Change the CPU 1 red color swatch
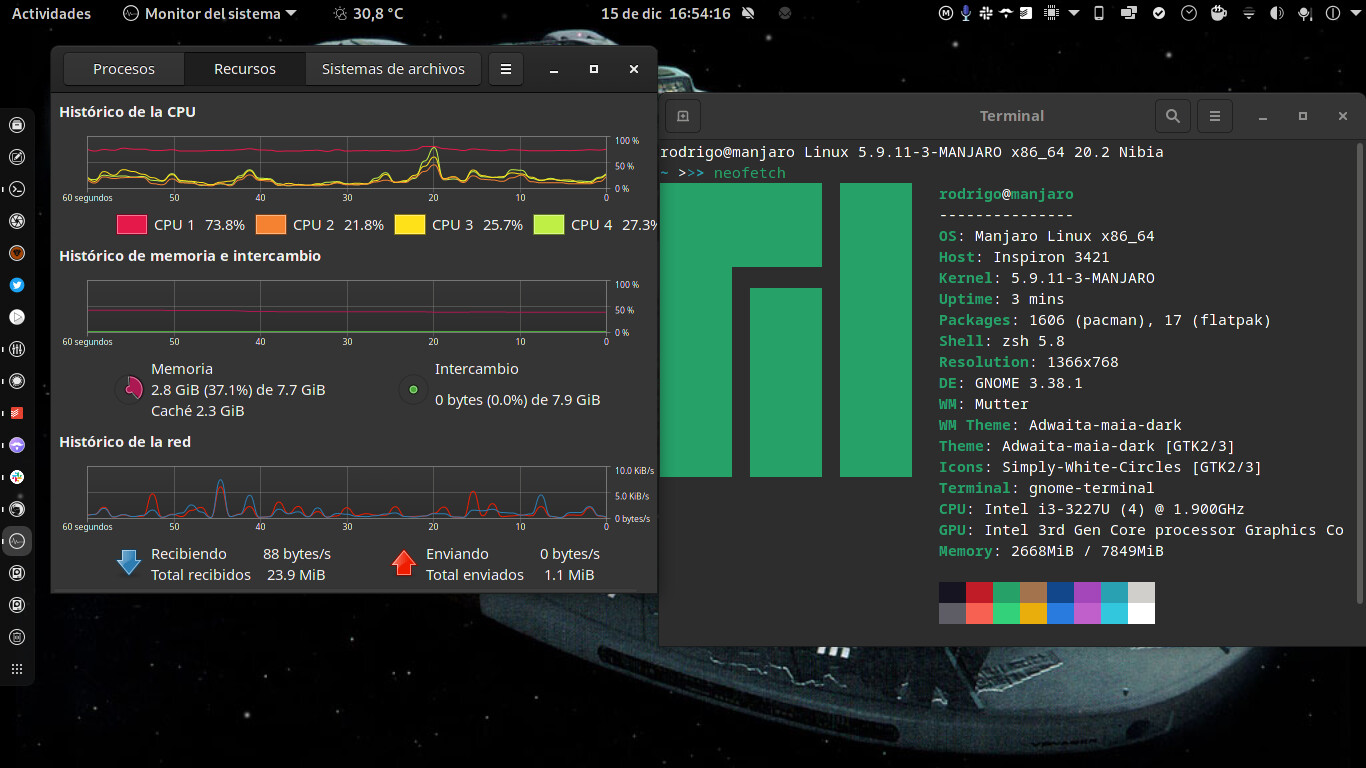This screenshot has width=1366, height=768. [132, 225]
